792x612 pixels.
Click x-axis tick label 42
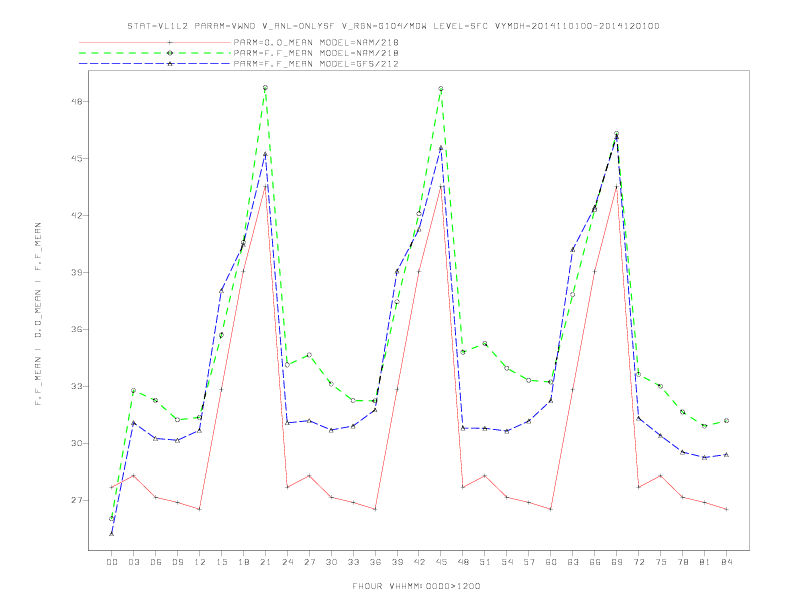tap(419, 562)
